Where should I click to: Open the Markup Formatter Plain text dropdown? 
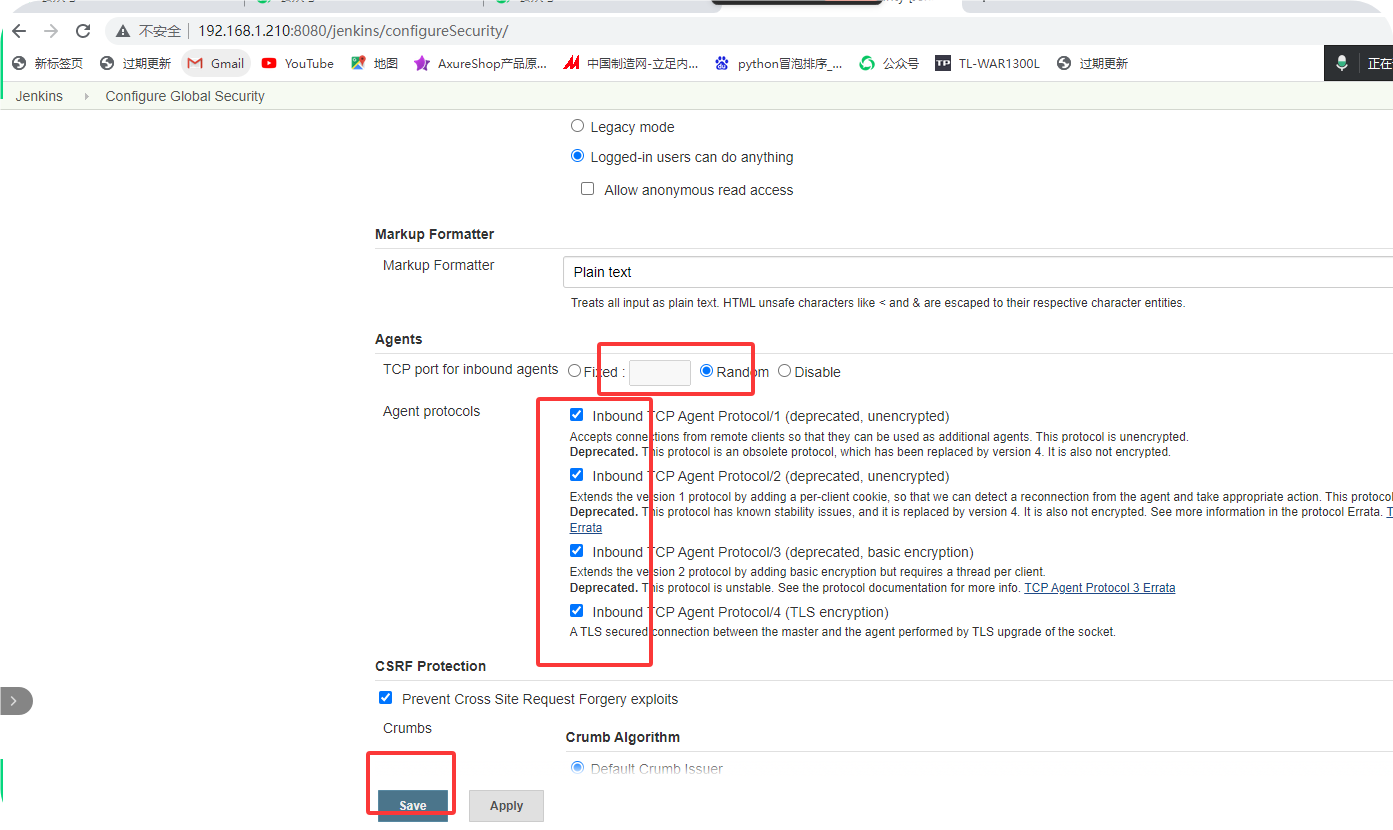[x=978, y=272]
